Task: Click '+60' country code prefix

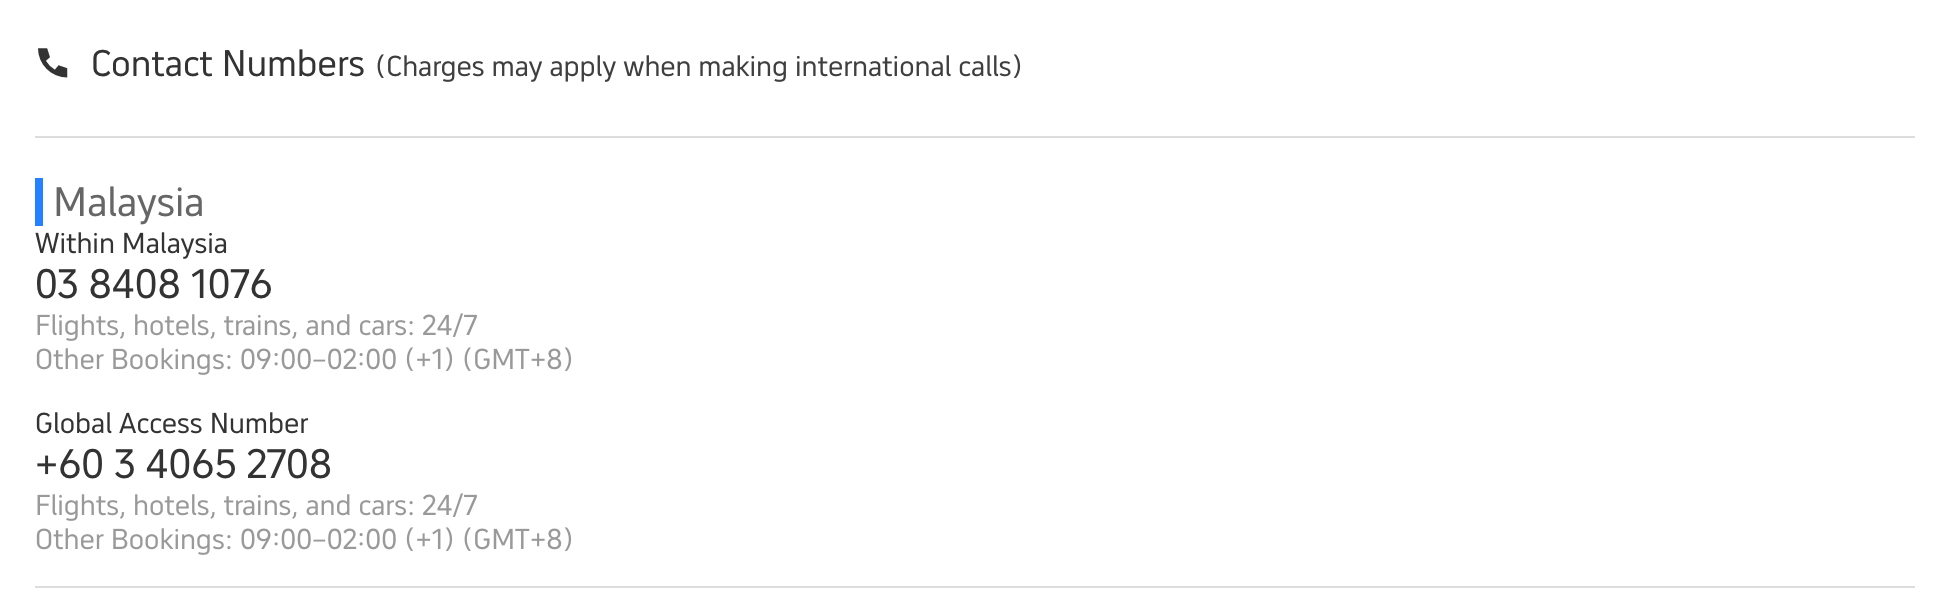Action: [69, 465]
